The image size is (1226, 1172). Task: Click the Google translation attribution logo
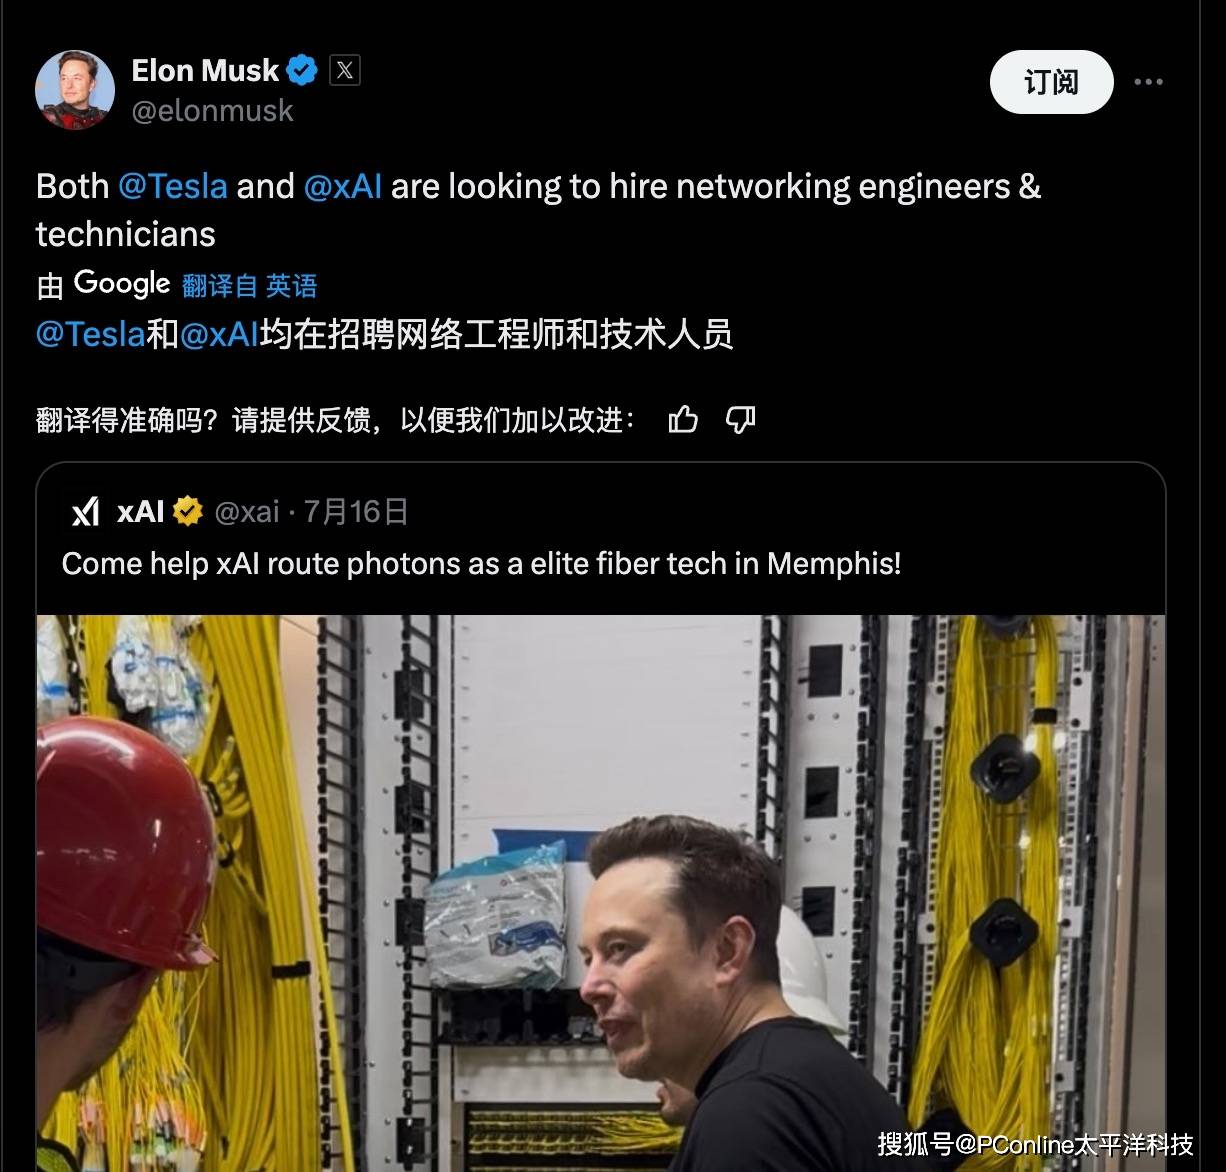pos(121,284)
